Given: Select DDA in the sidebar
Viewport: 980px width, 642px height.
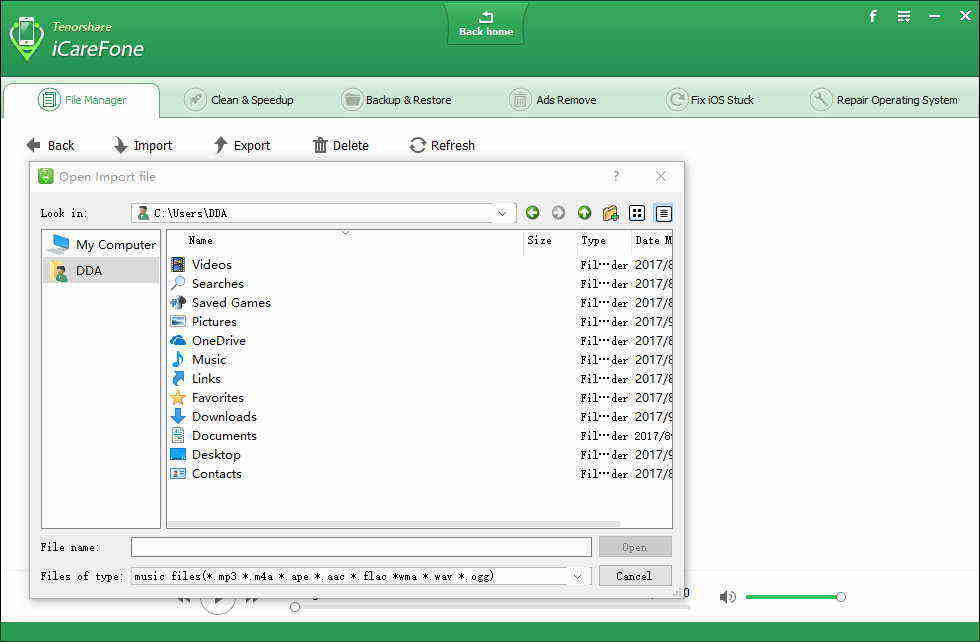Looking at the screenshot, I should [101, 271].
